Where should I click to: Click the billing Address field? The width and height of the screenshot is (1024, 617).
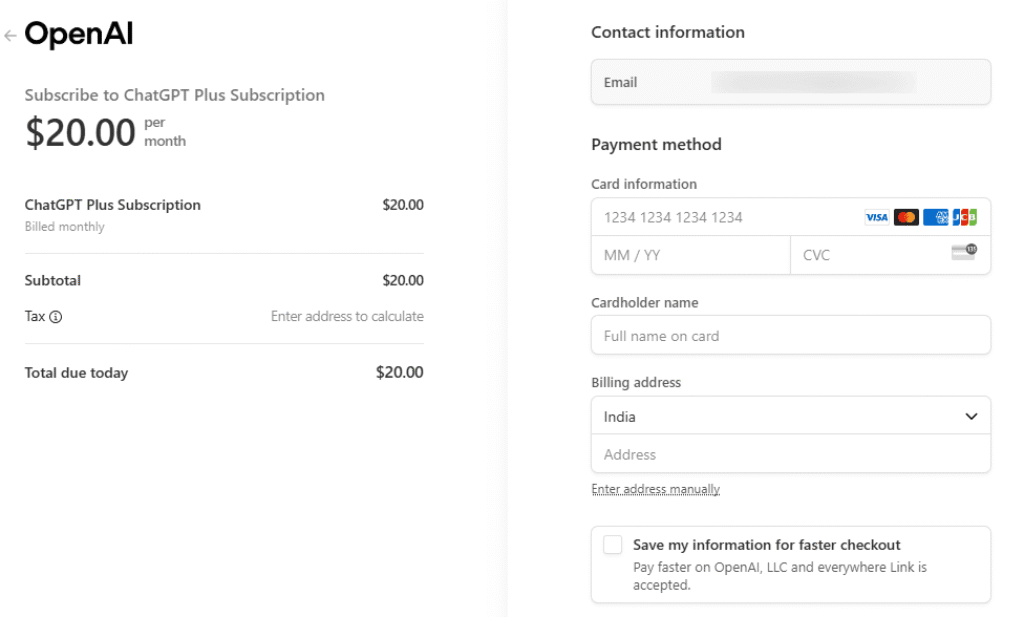point(791,454)
